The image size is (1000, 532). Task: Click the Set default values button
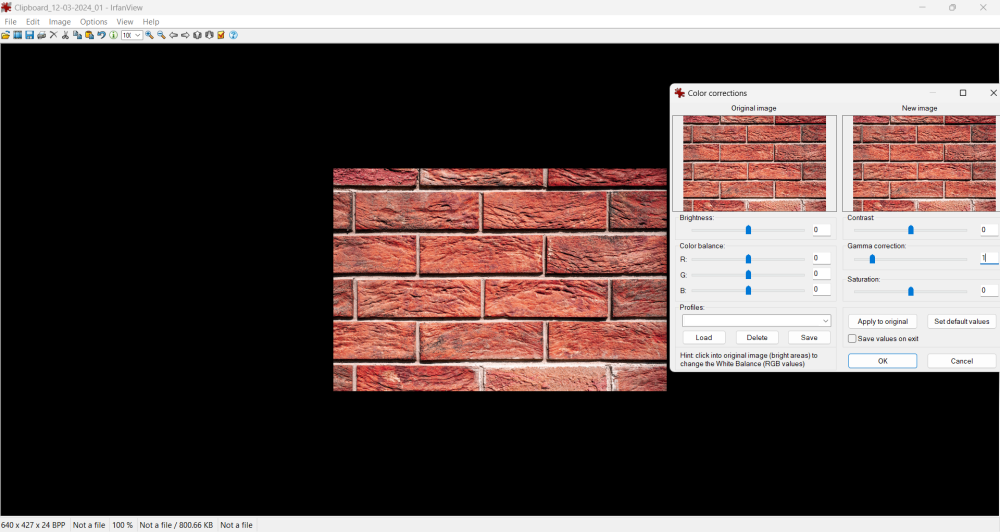(962, 321)
